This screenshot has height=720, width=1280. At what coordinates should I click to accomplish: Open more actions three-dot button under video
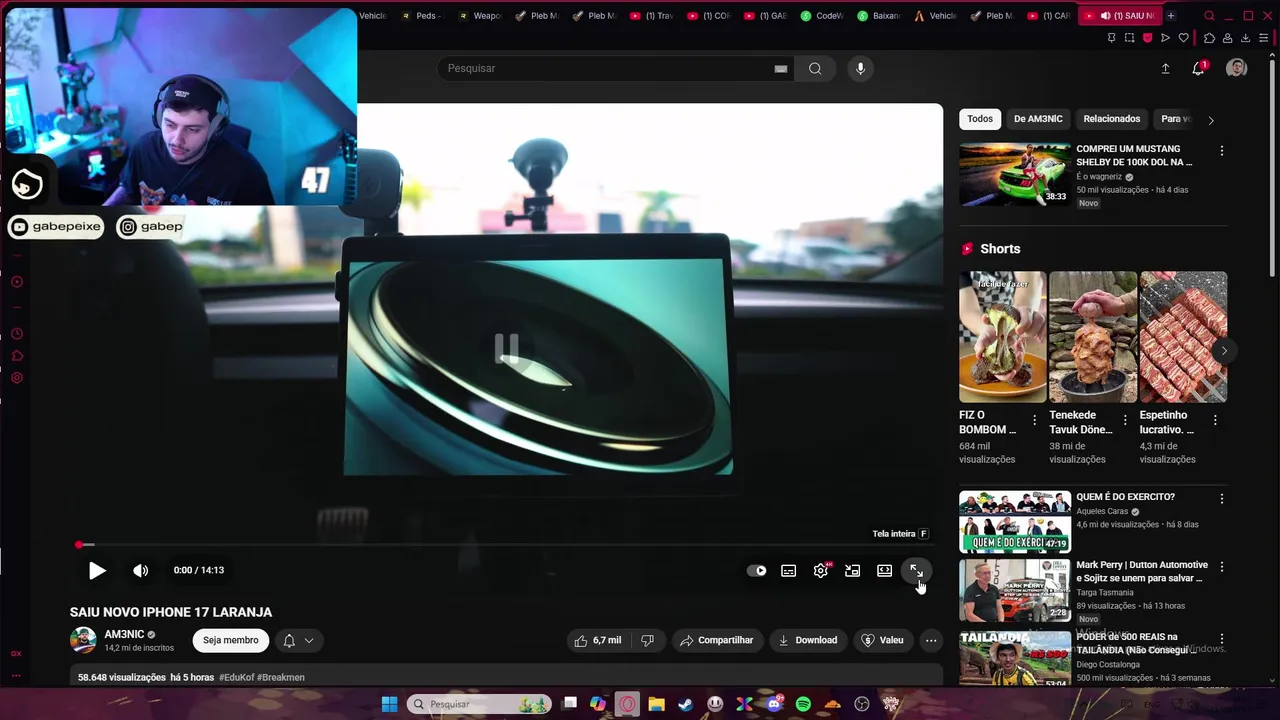coord(931,640)
